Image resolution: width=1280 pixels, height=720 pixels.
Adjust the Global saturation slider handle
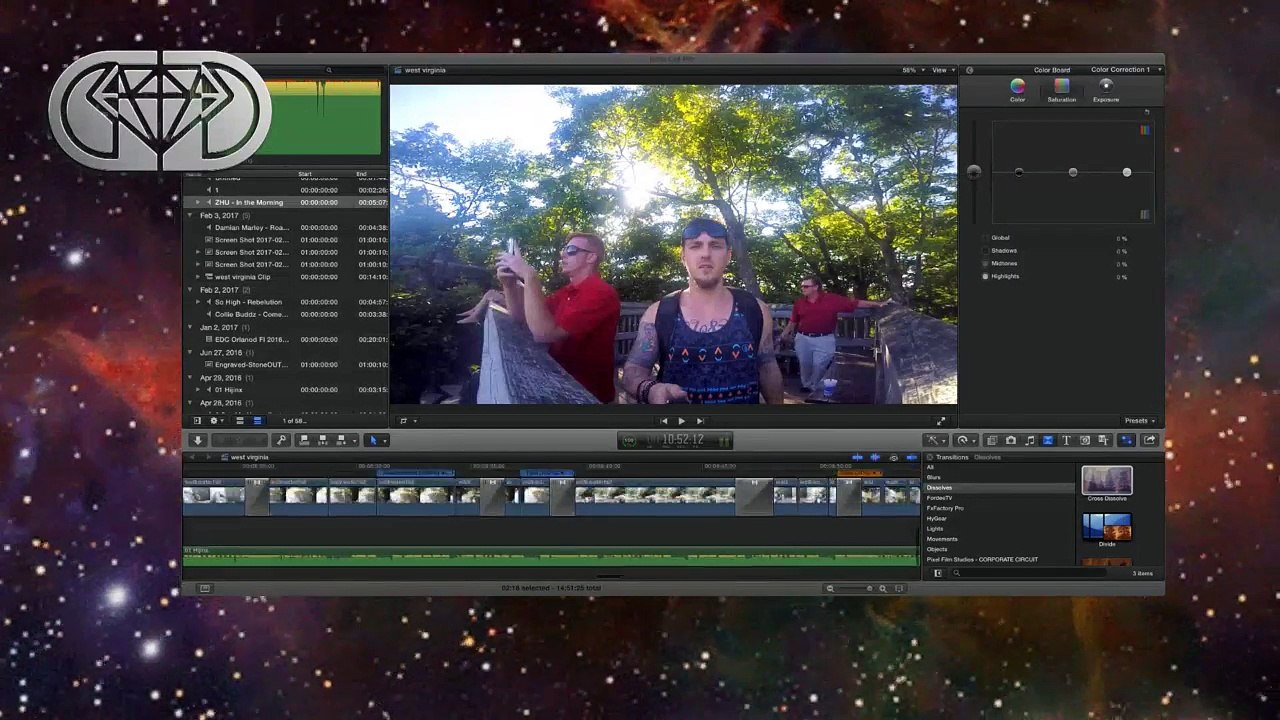click(974, 172)
